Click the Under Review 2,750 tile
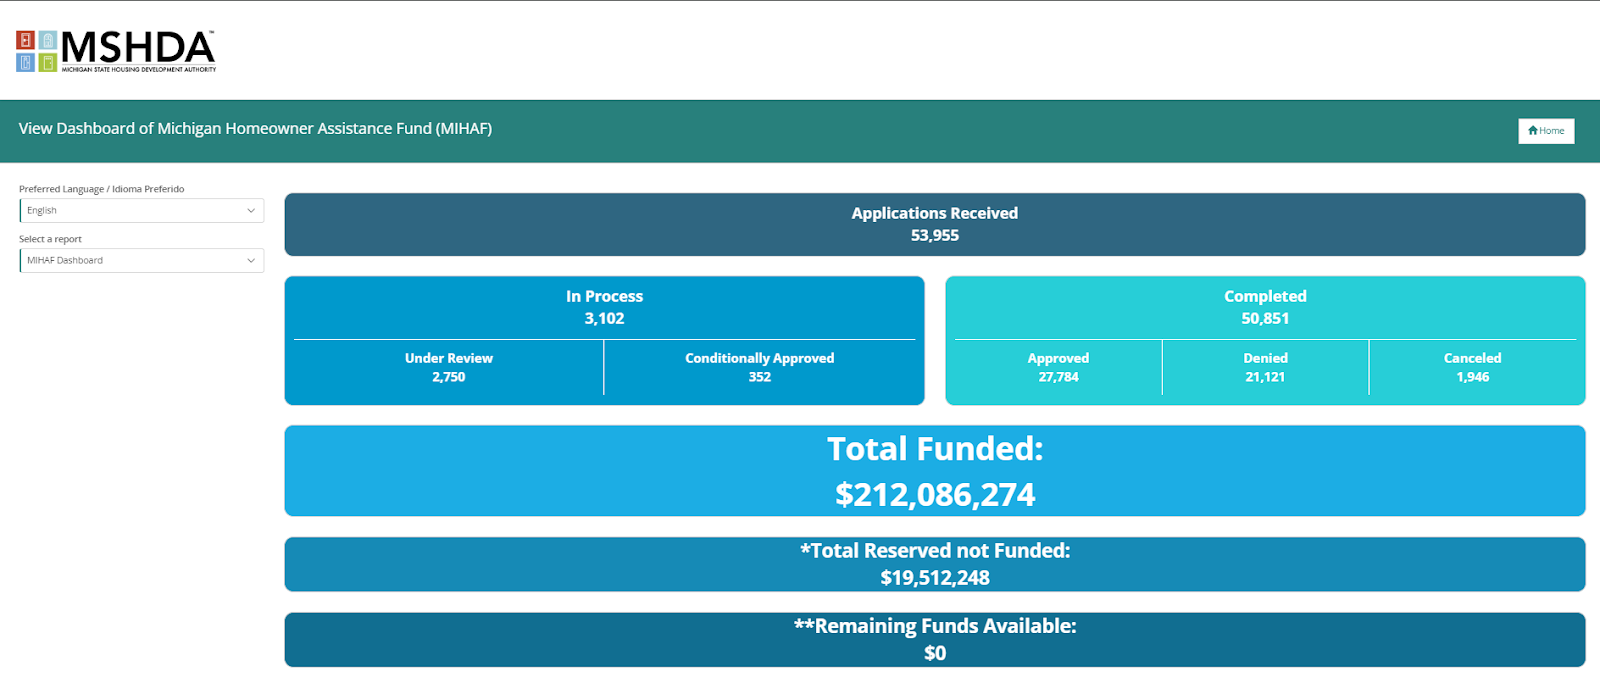 point(449,367)
